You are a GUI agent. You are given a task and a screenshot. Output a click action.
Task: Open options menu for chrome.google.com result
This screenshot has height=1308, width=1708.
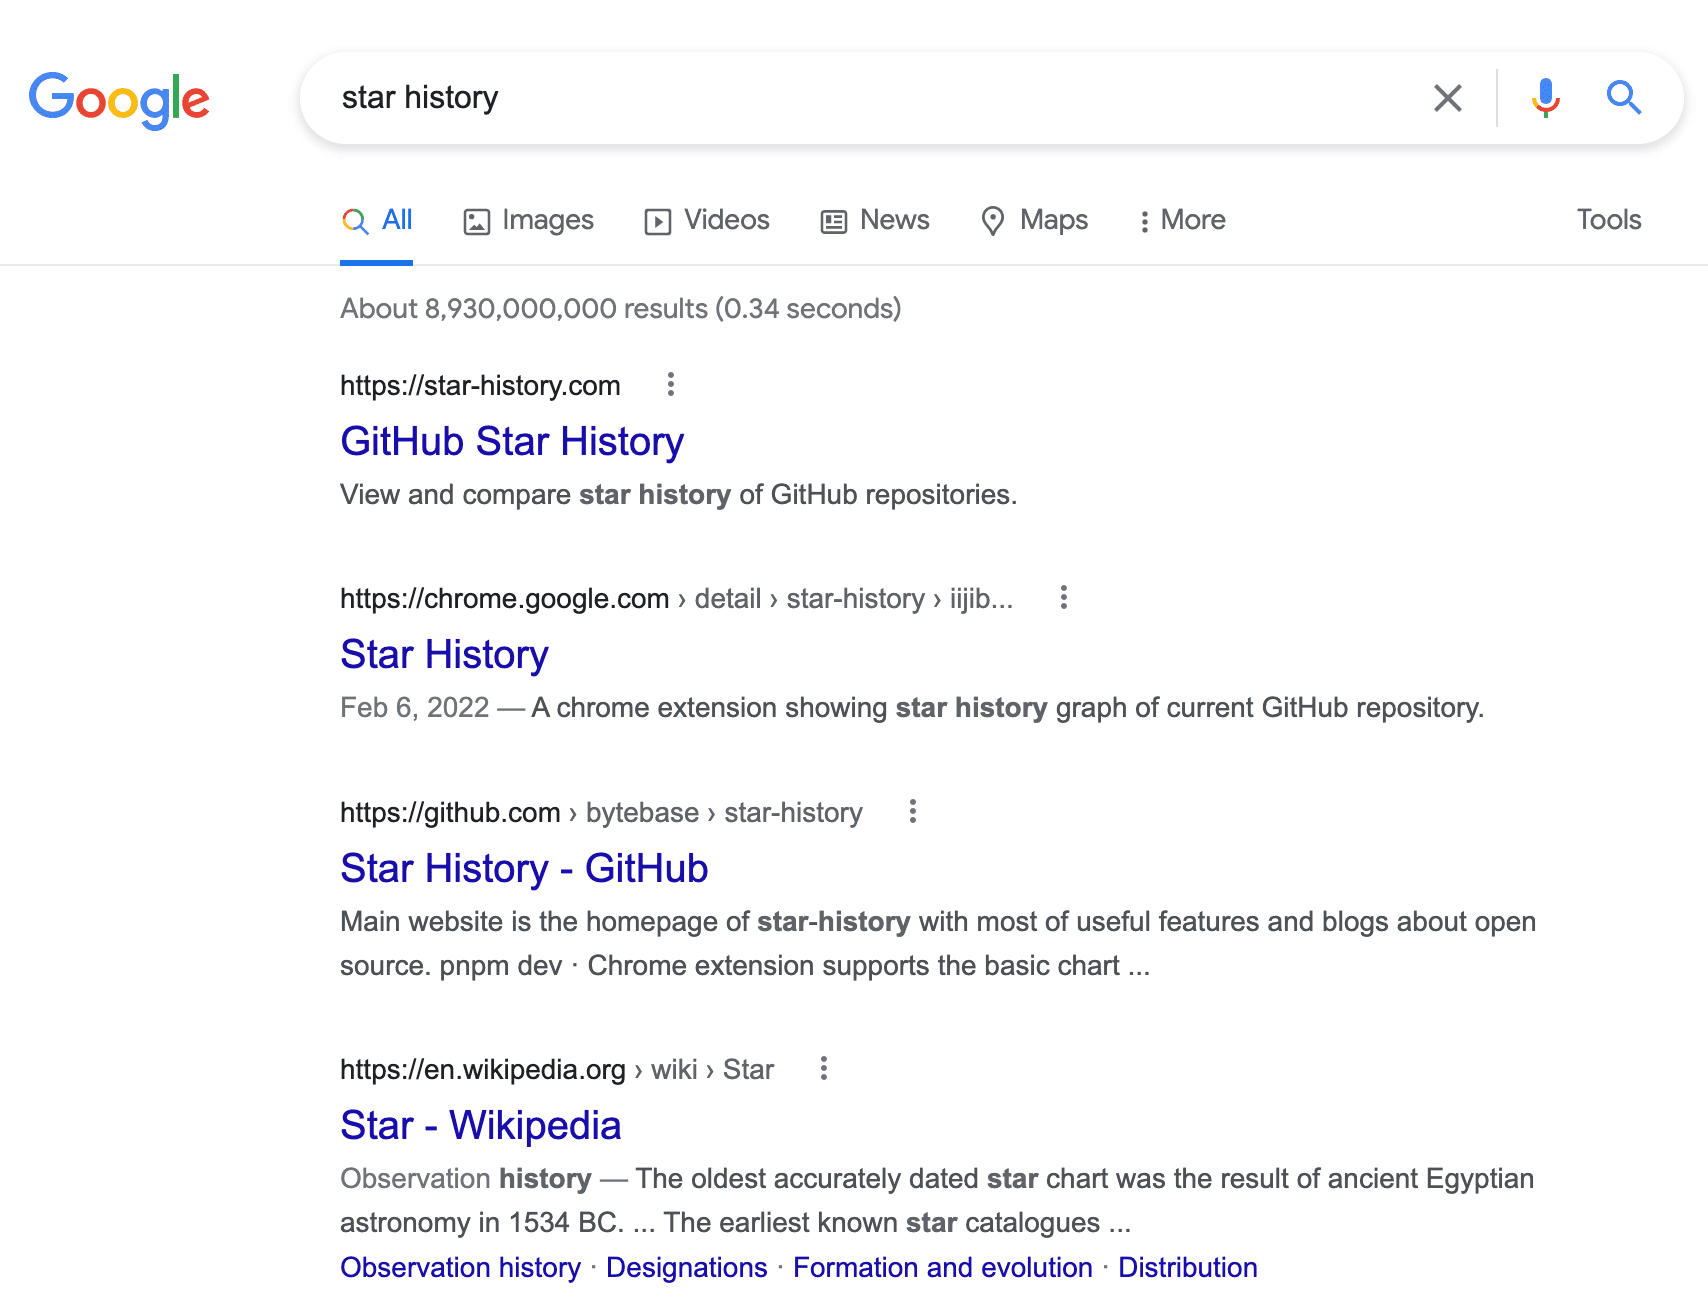pos(1063,598)
